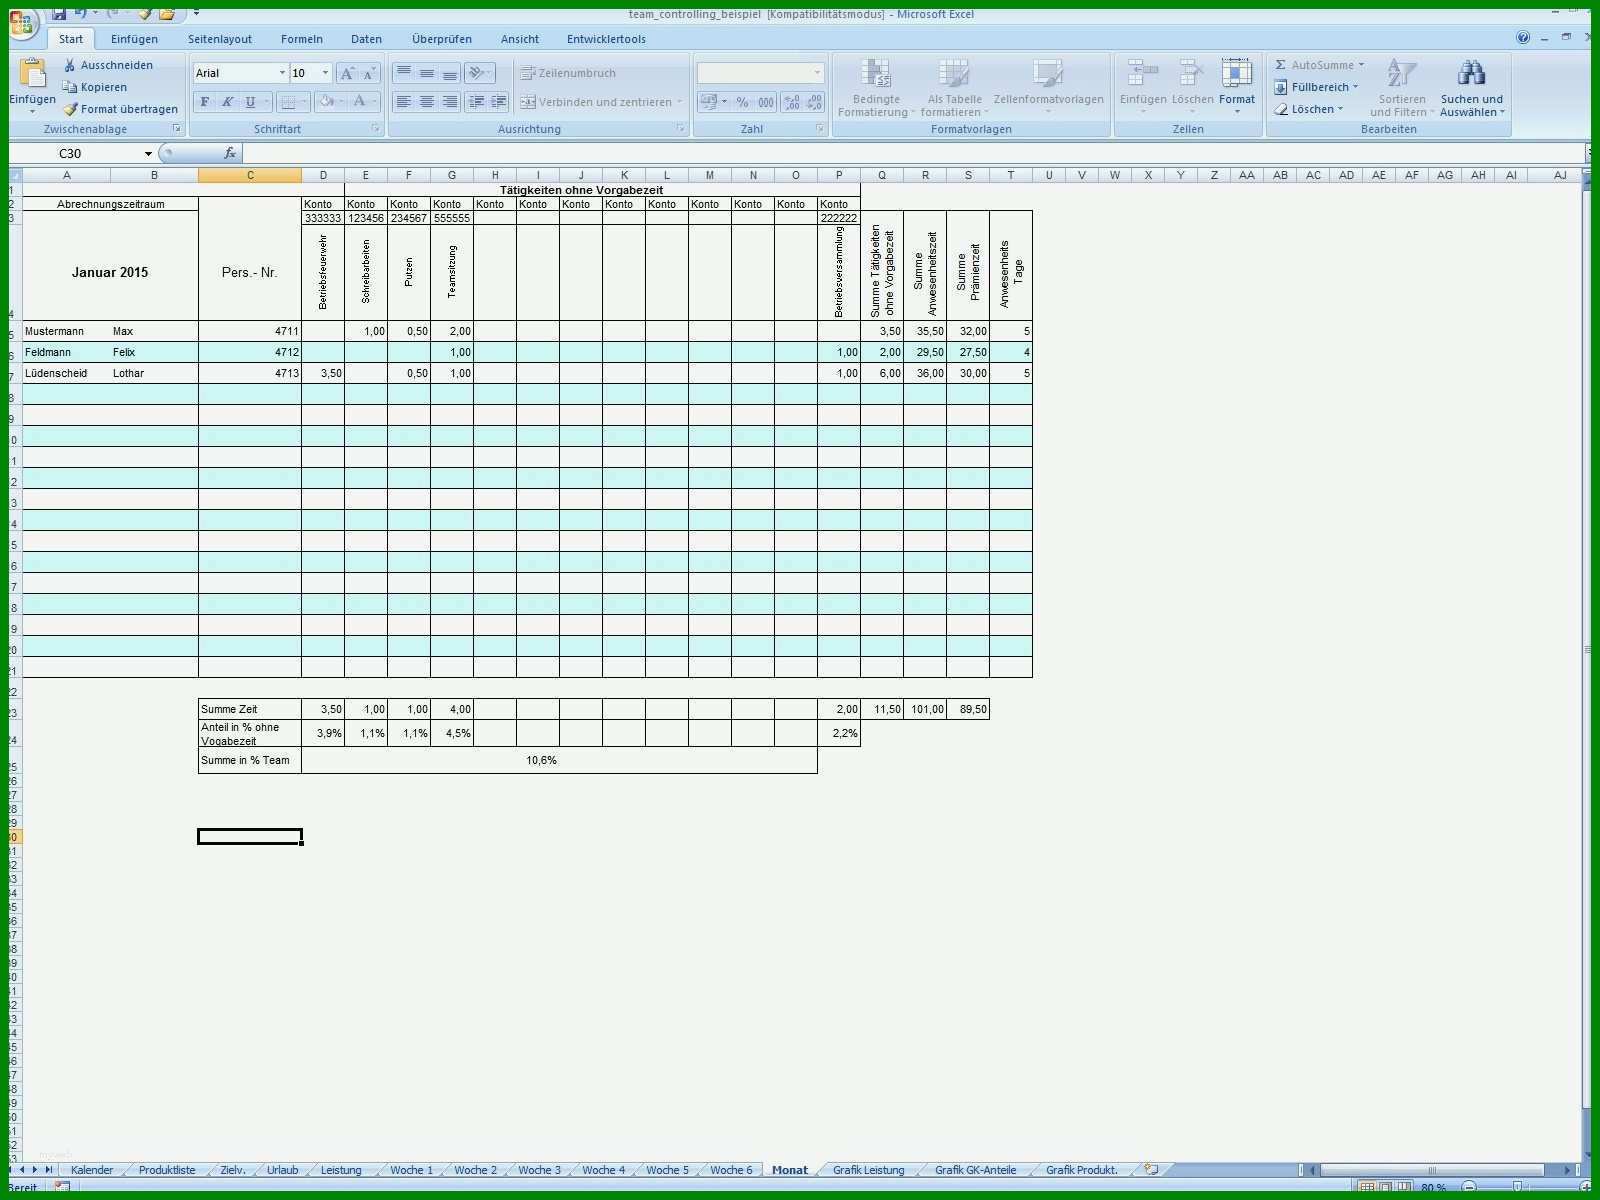Click the fx insert function button
This screenshot has width=1600, height=1200.
[230, 153]
